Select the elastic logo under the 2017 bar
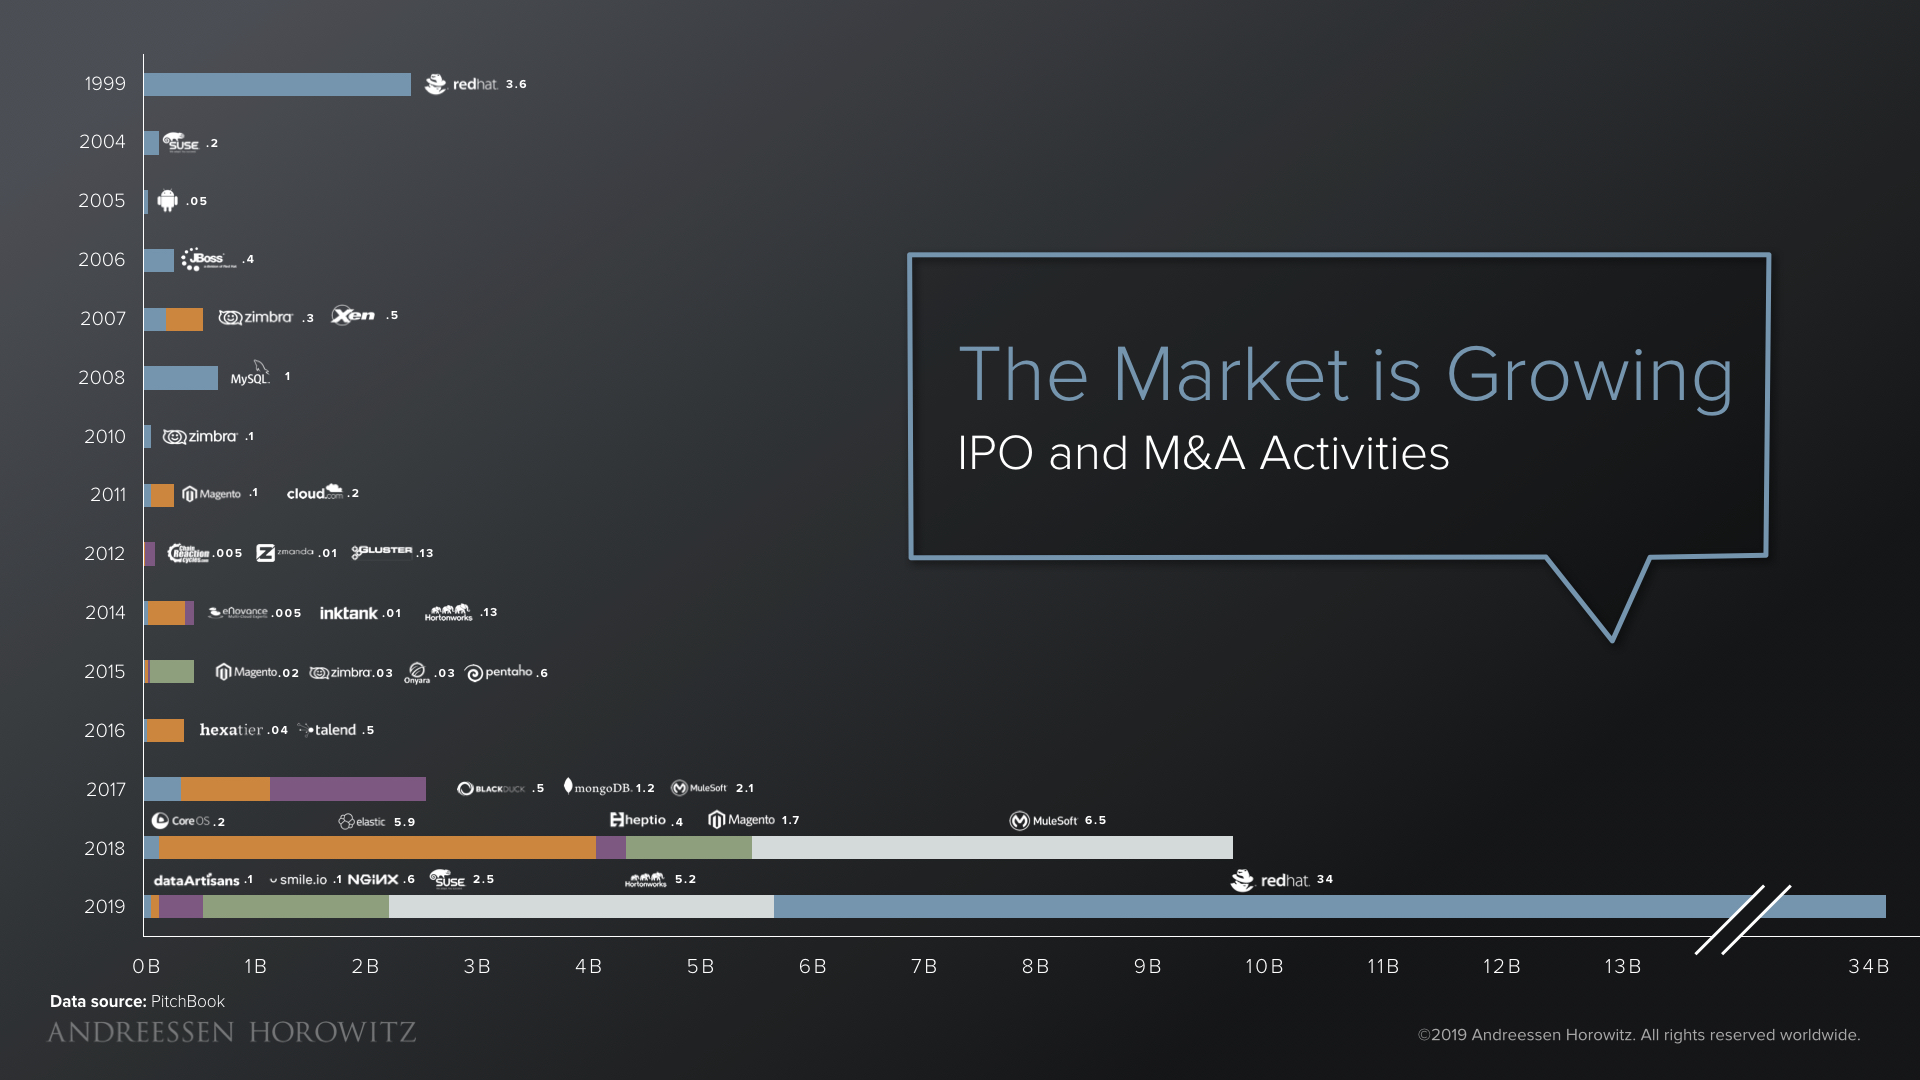1920x1080 pixels. [x=360, y=821]
